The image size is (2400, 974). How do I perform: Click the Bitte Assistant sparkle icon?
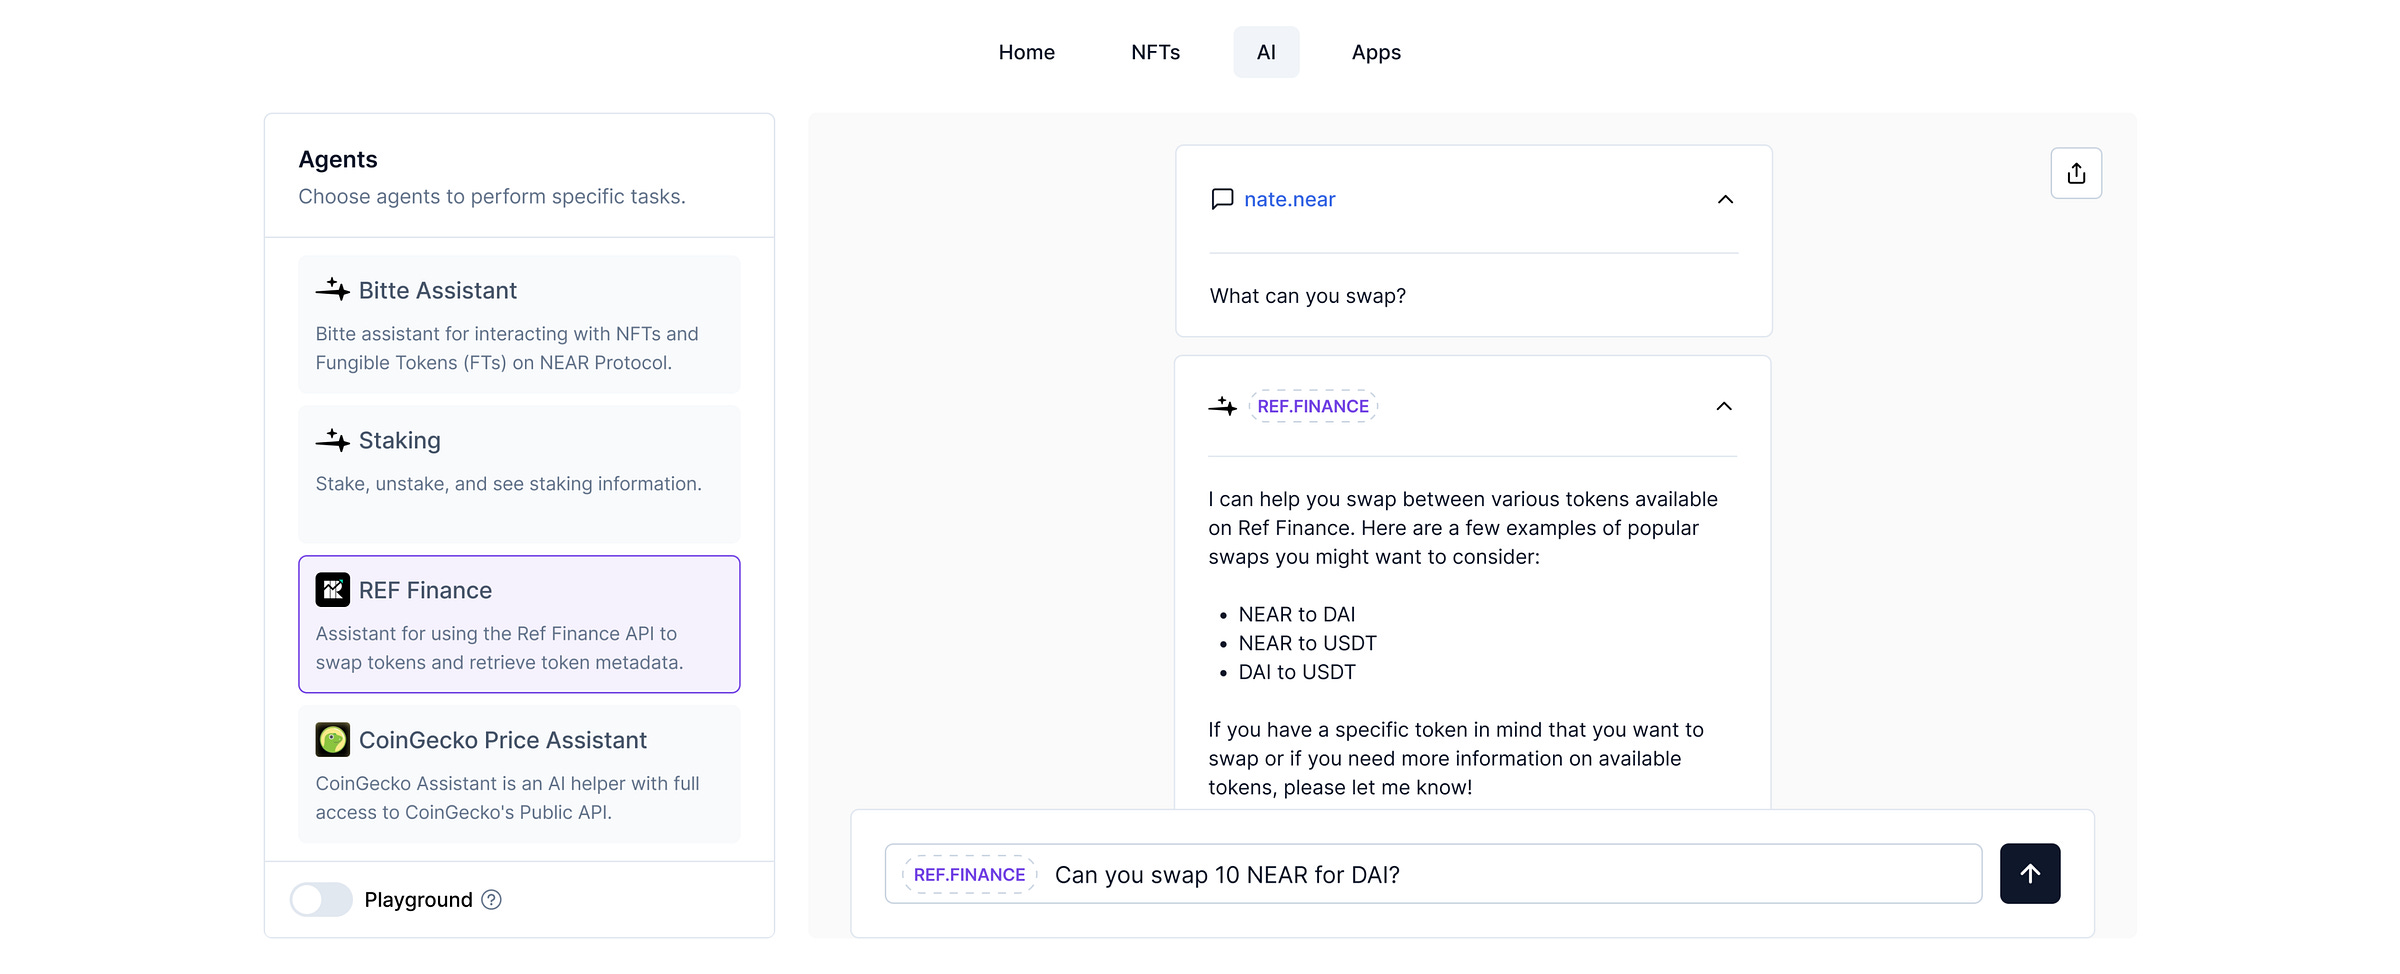coord(332,290)
